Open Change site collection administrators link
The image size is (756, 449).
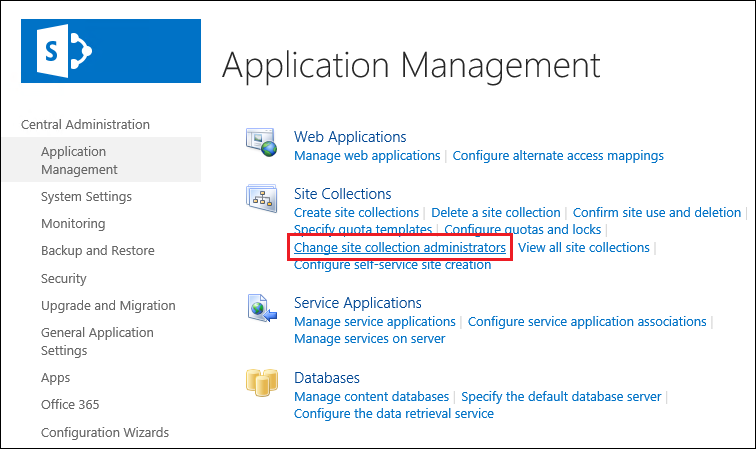pyautogui.click(x=400, y=247)
